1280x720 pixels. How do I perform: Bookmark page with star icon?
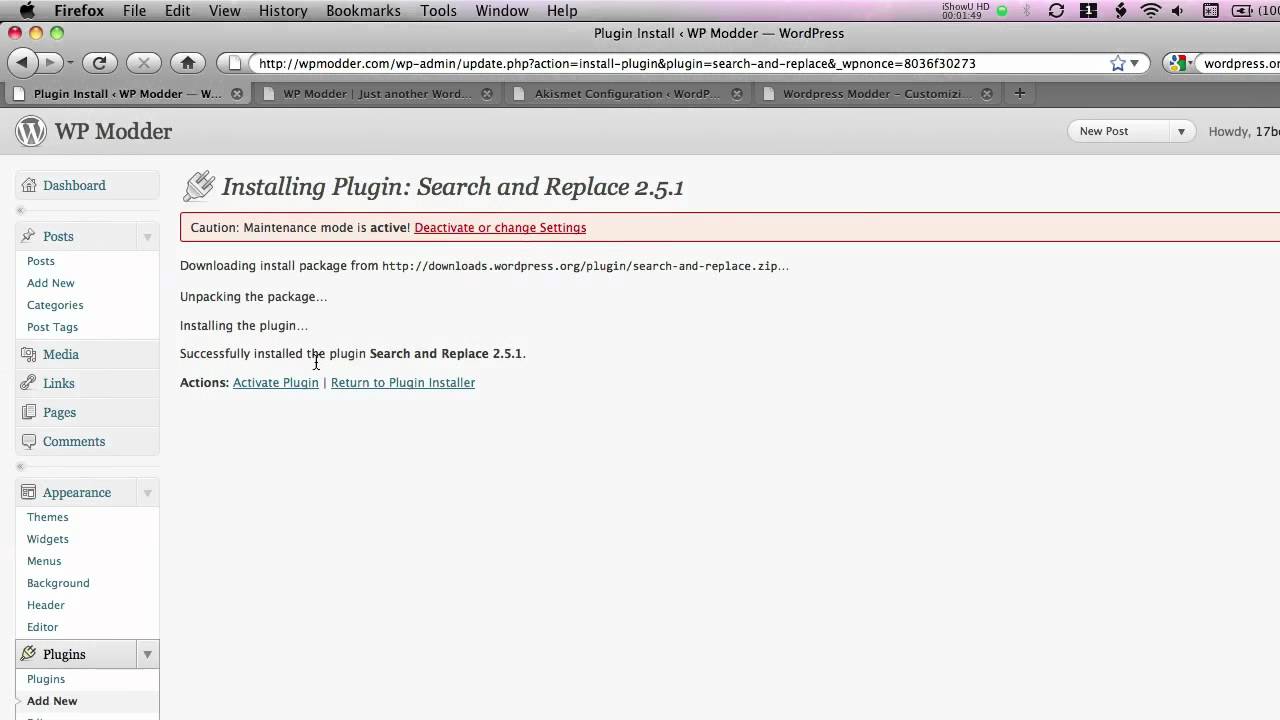1117,63
